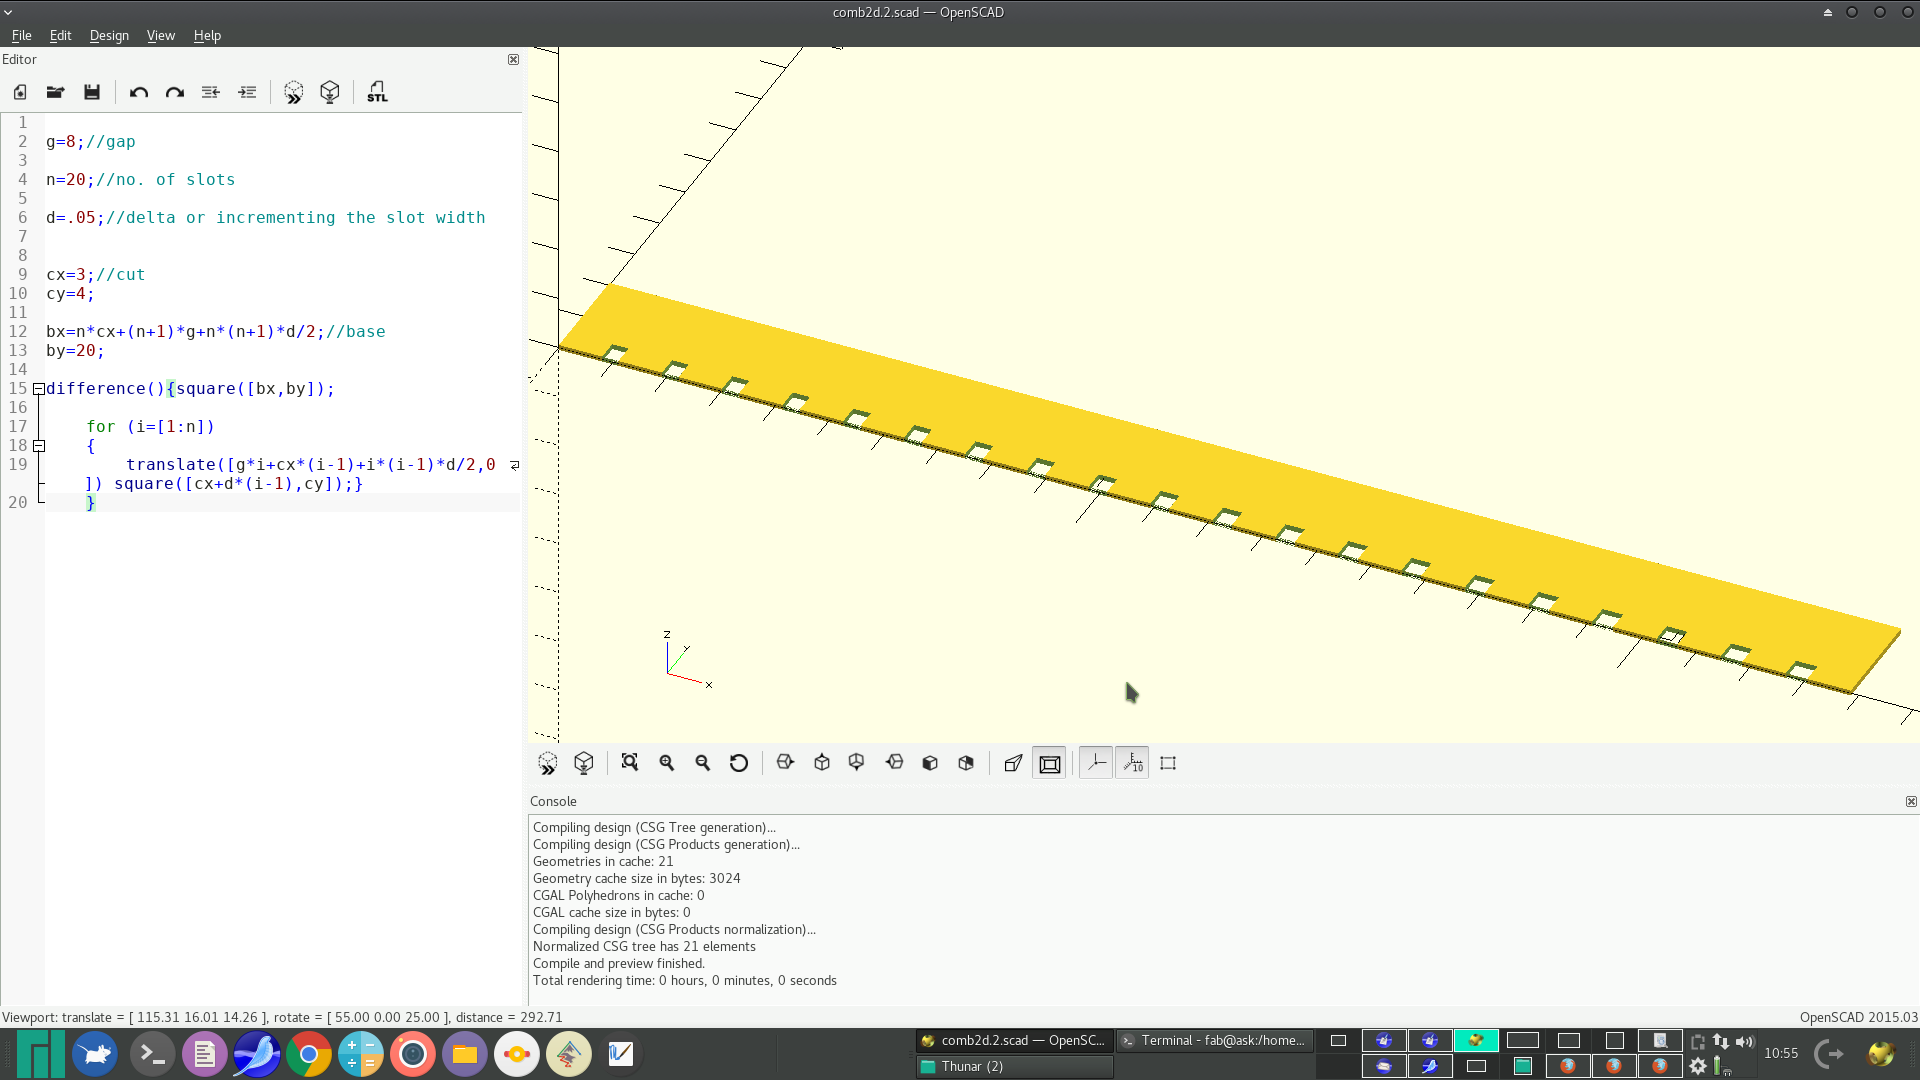Collapse the for-loop fold marker at line 18
Image resolution: width=1920 pixels, height=1080 pixels.
click(x=39, y=446)
